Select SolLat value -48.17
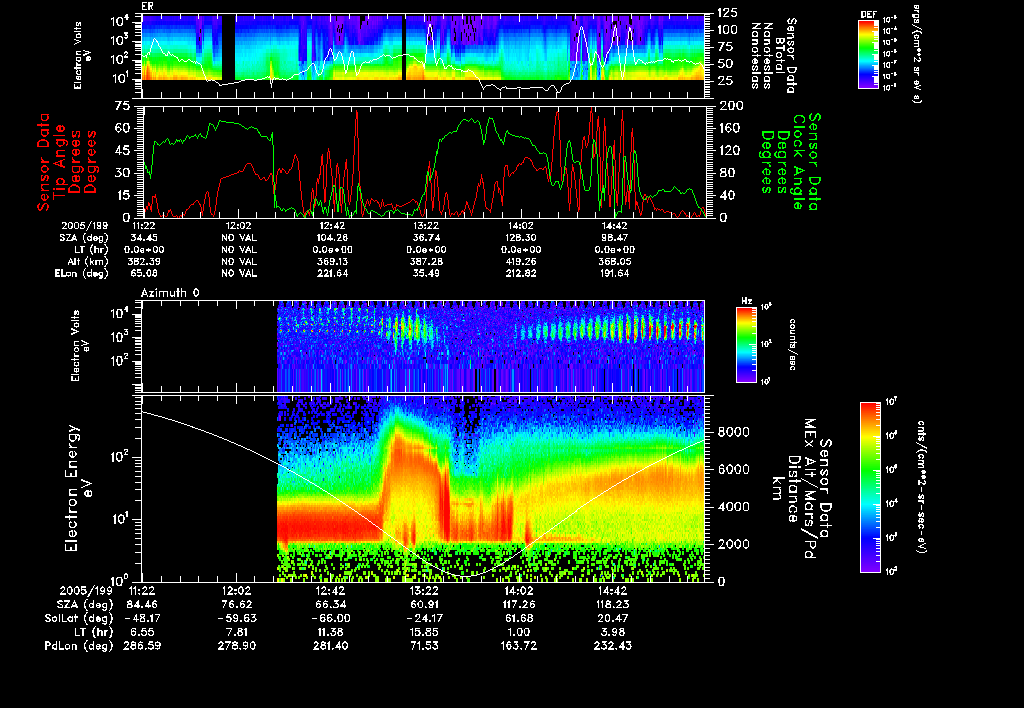 tap(142, 619)
